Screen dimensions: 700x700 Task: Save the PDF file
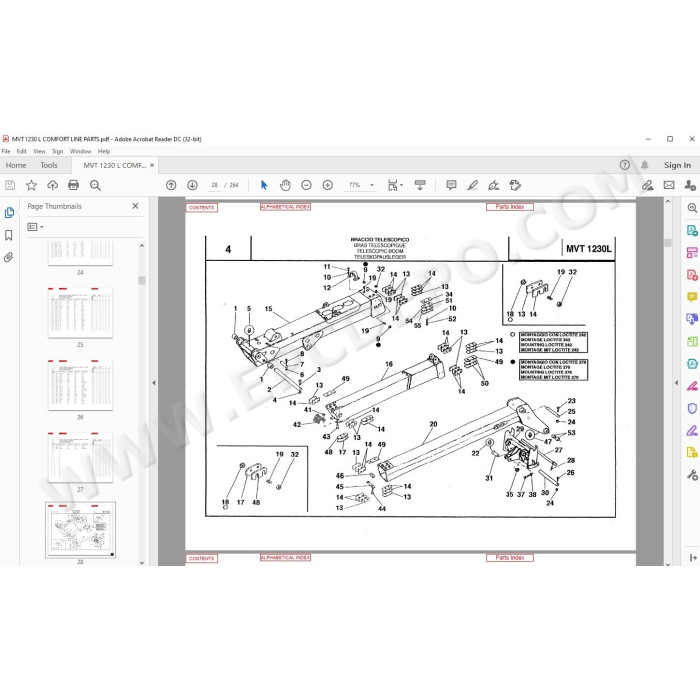[x=10, y=185]
